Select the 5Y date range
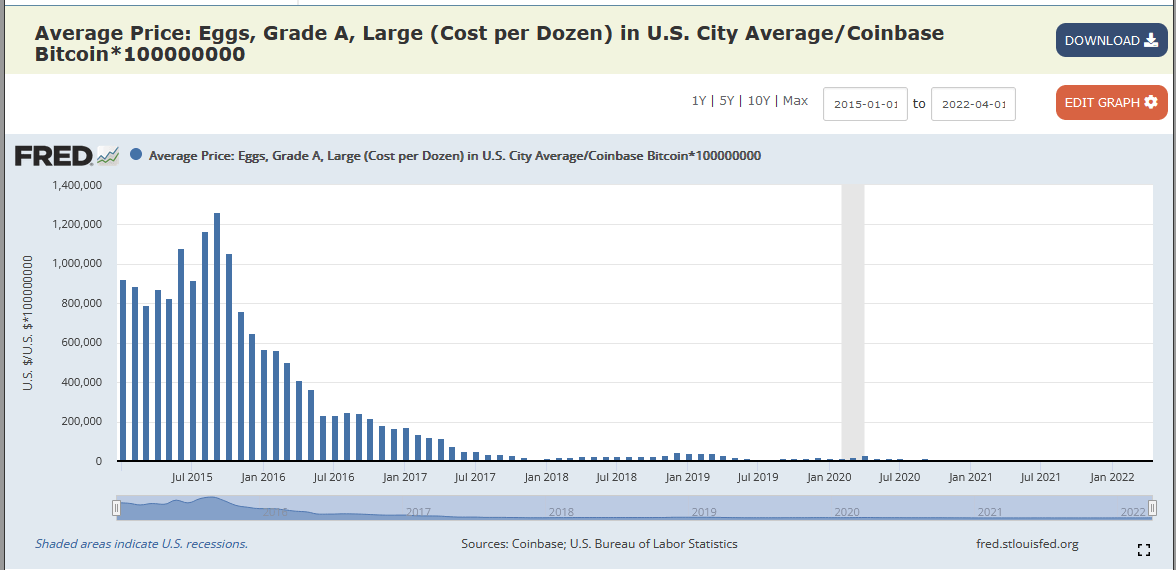The height and width of the screenshot is (570, 1176). click(727, 100)
